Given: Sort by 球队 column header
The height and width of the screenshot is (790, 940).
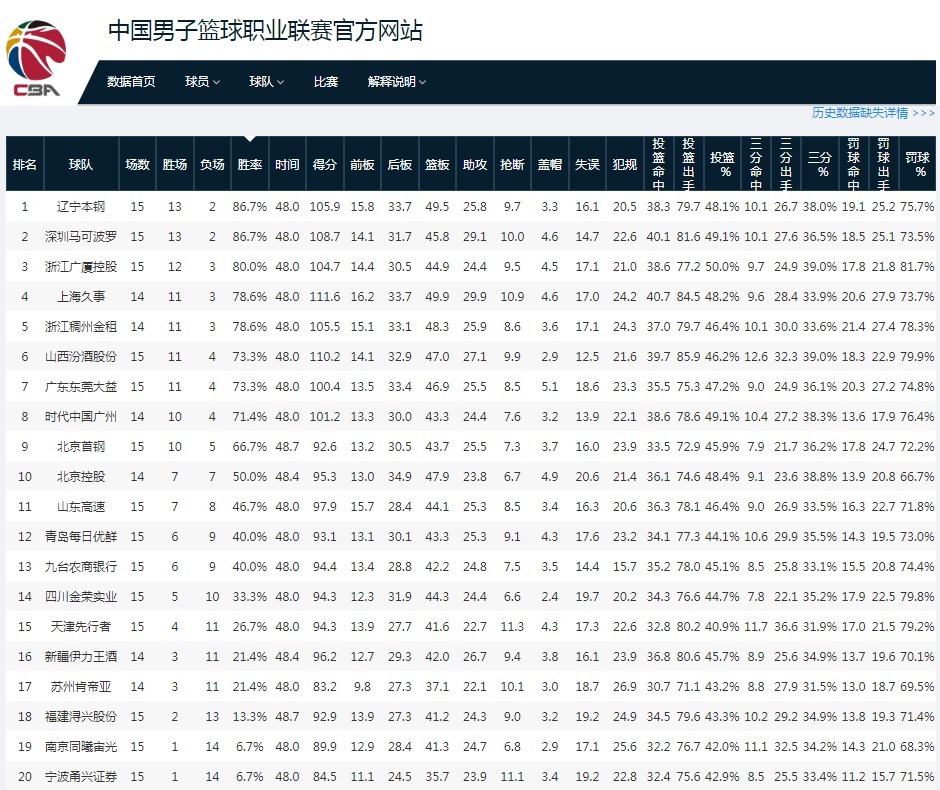Looking at the screenshot, I should coord(81,164).
